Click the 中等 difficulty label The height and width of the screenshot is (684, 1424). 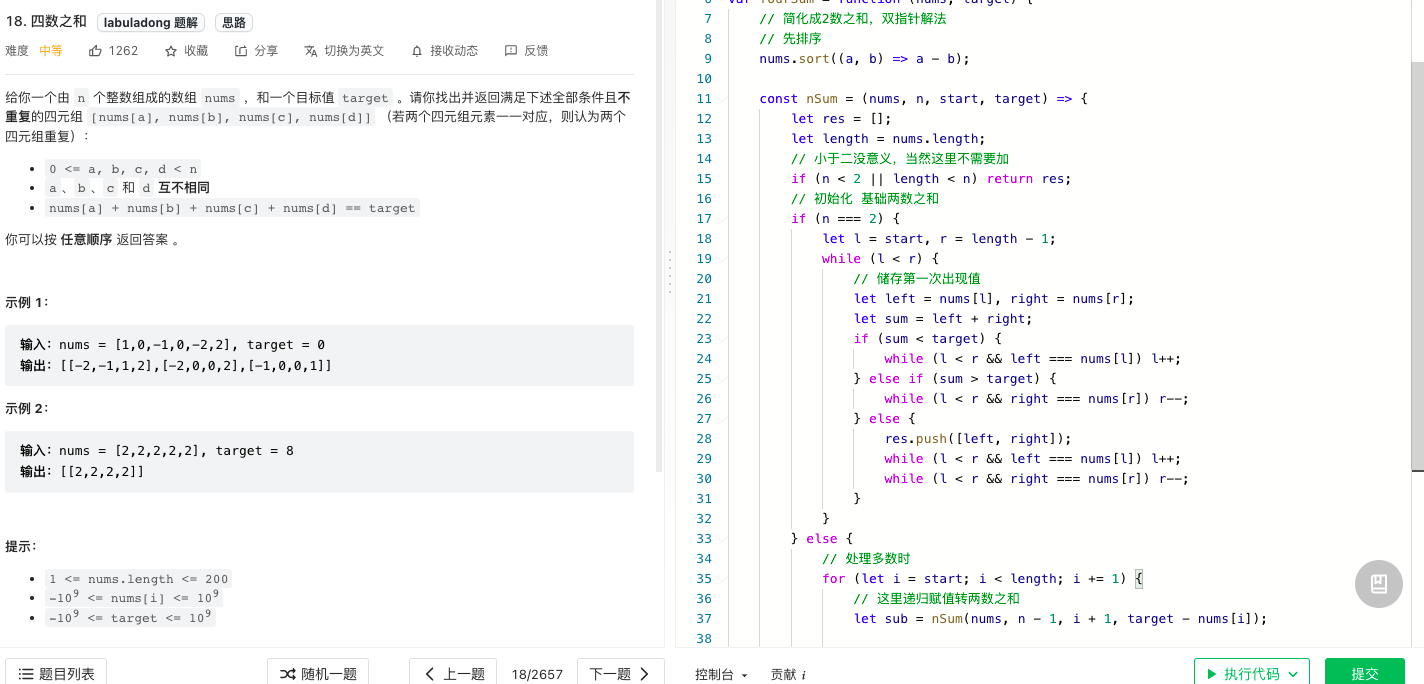pos(51,51)
